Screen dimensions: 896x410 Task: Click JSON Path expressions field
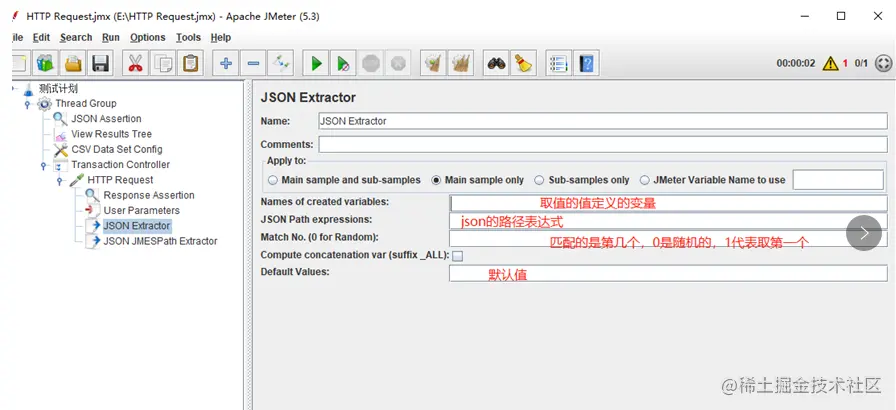point(669,221)
